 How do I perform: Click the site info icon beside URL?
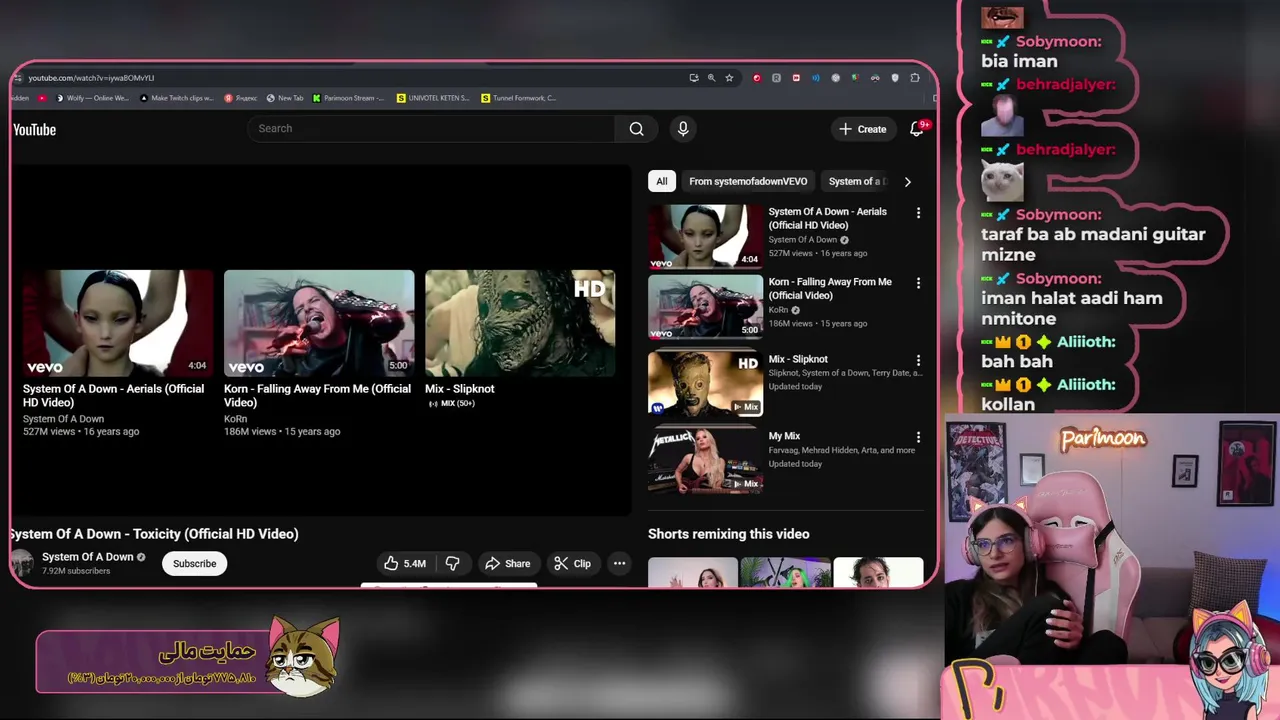17,78
